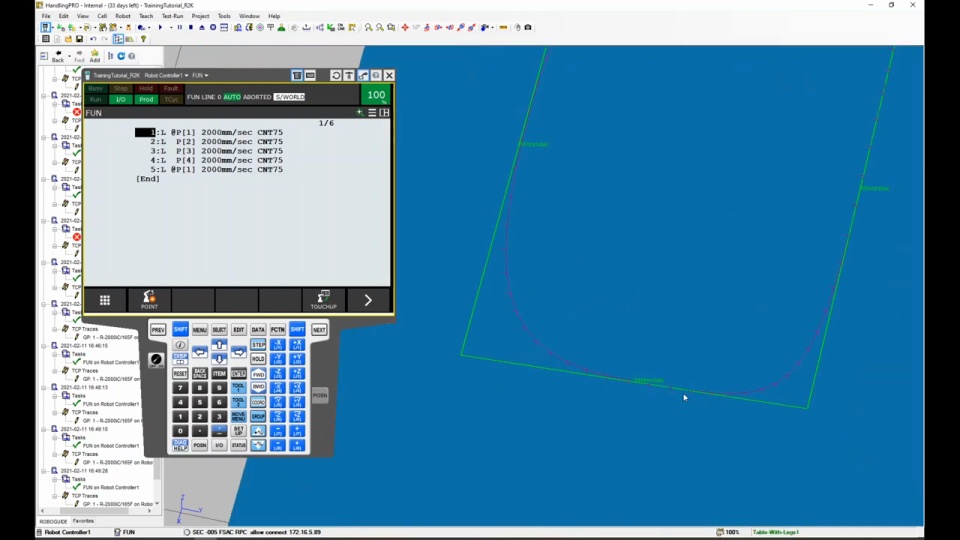Click the Back navigation arrow icon

pyautogui.click(x=58, y=55)
